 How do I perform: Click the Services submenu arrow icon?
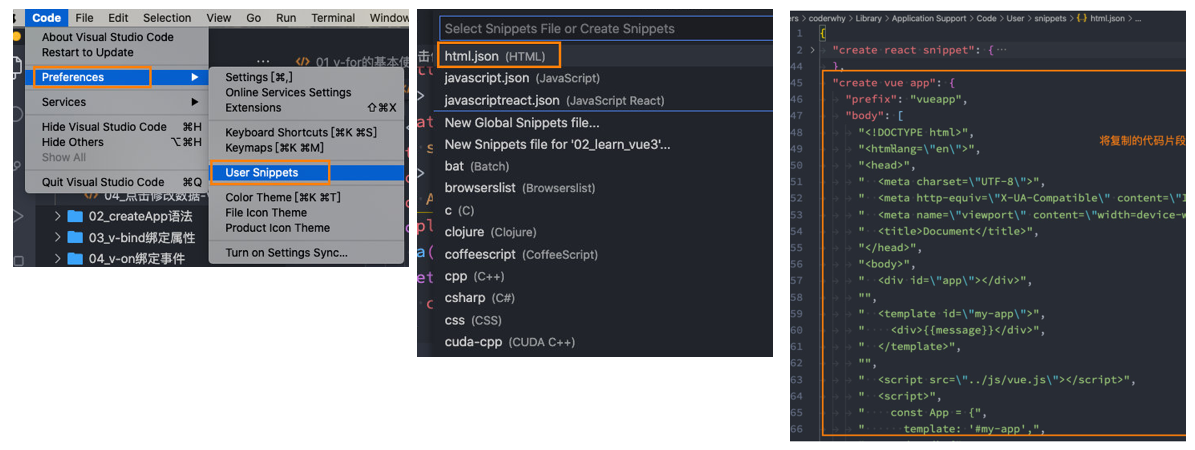click(x=195, y=101)
